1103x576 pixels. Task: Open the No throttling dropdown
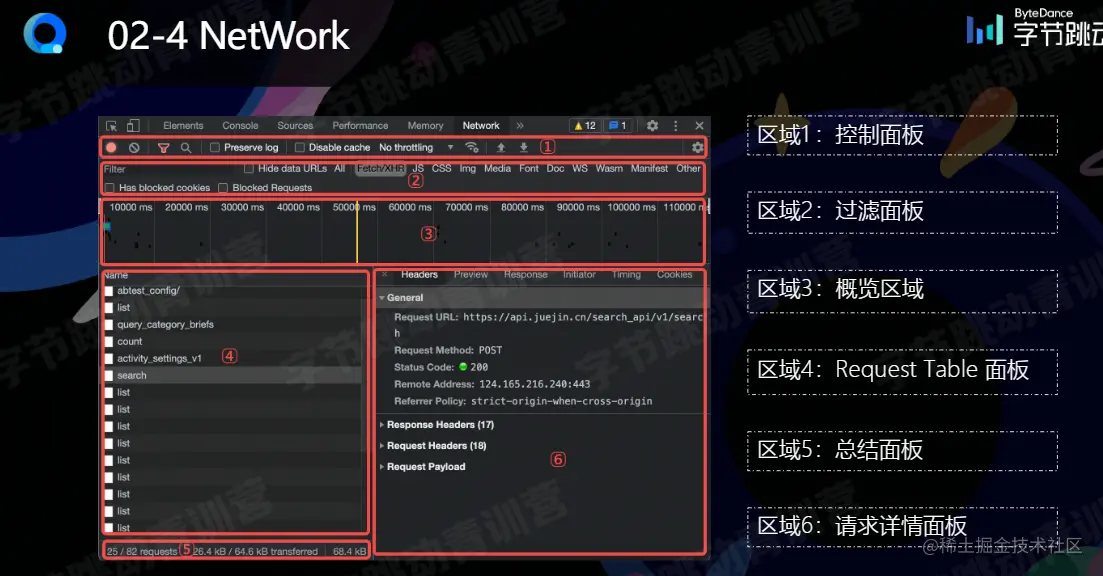[x=416, y=148]
